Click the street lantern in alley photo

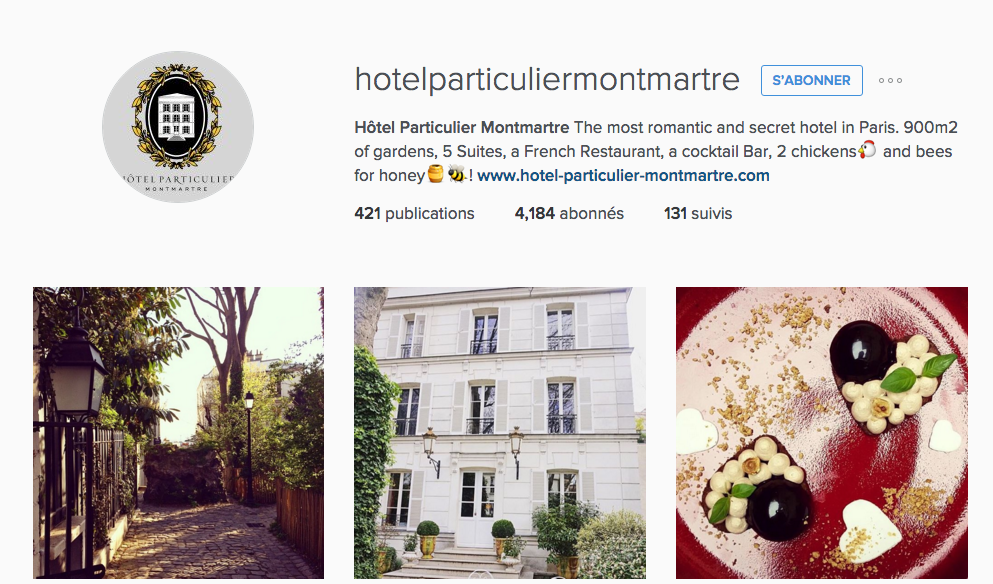coord(75,372)
